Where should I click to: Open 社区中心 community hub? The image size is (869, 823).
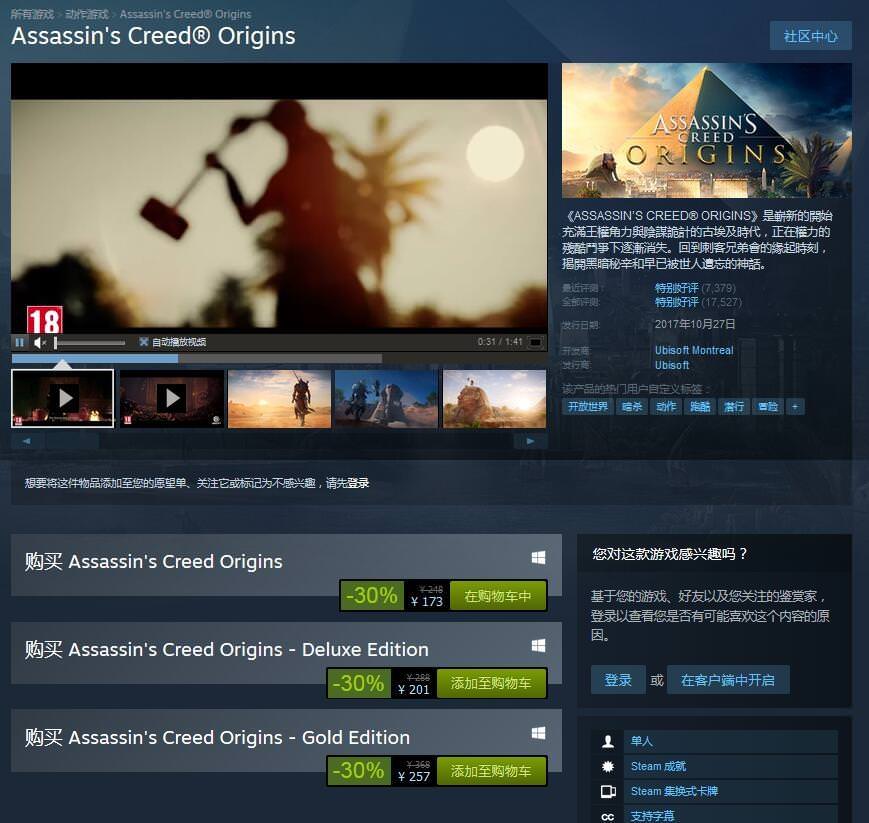pos(810,36)
